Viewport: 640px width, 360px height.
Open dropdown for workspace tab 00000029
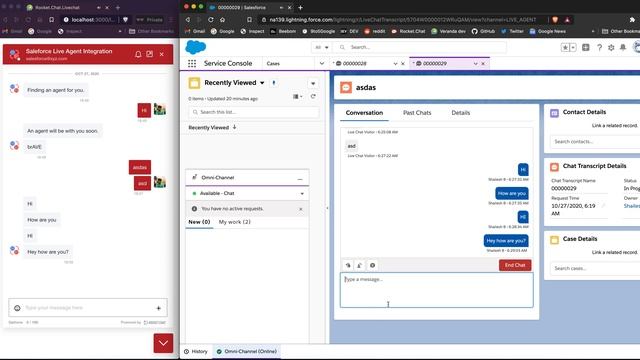pyautogui.click(x=475, y=64)
